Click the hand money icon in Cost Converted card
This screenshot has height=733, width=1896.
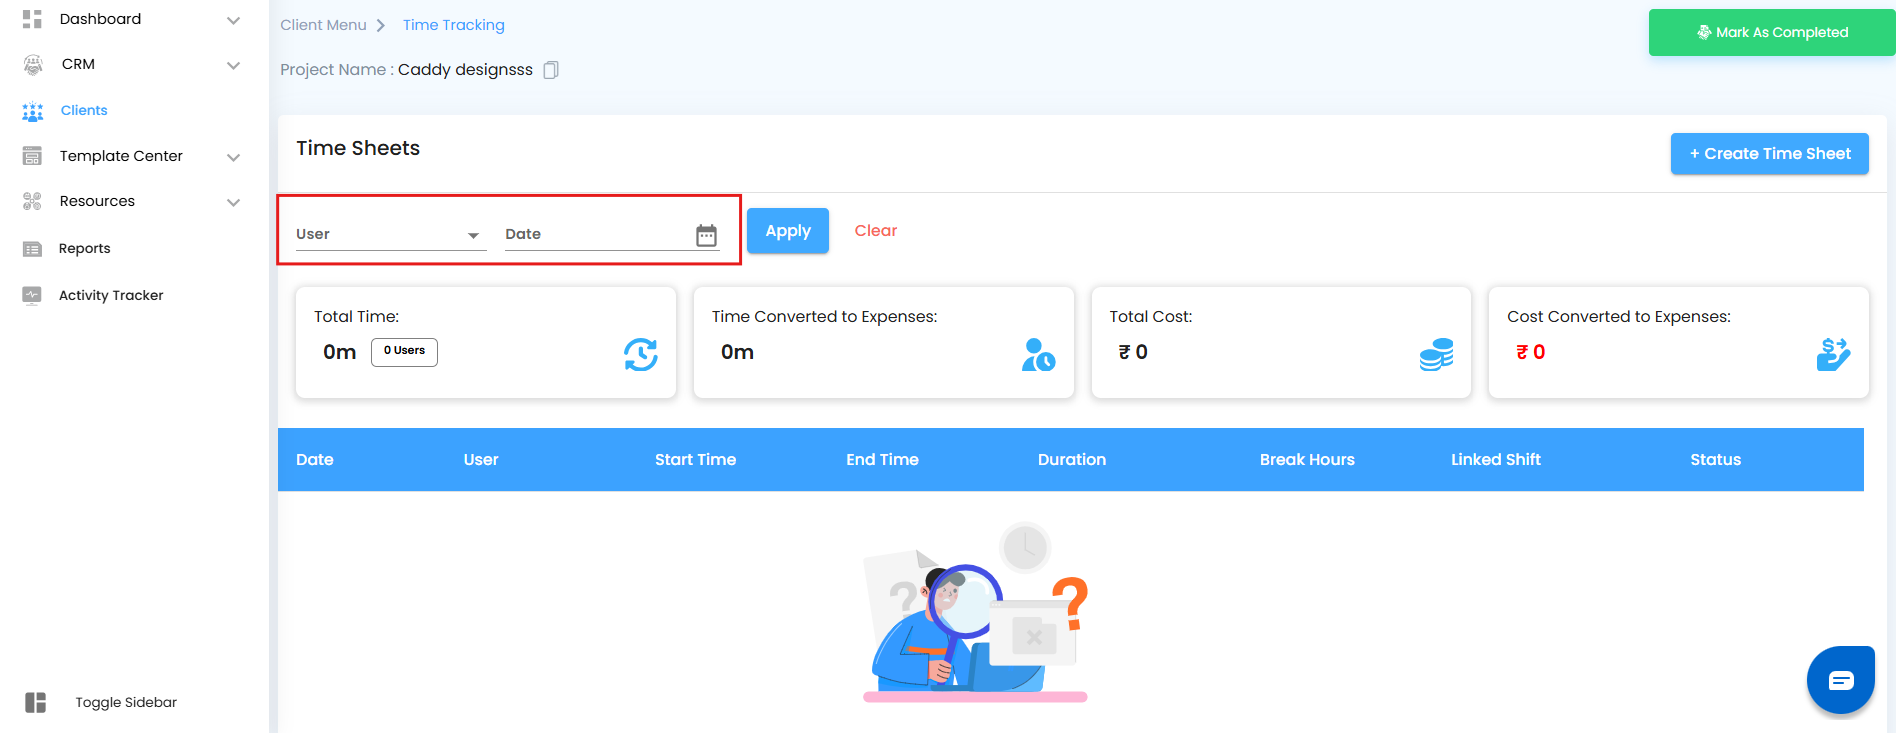[1833, 354]
